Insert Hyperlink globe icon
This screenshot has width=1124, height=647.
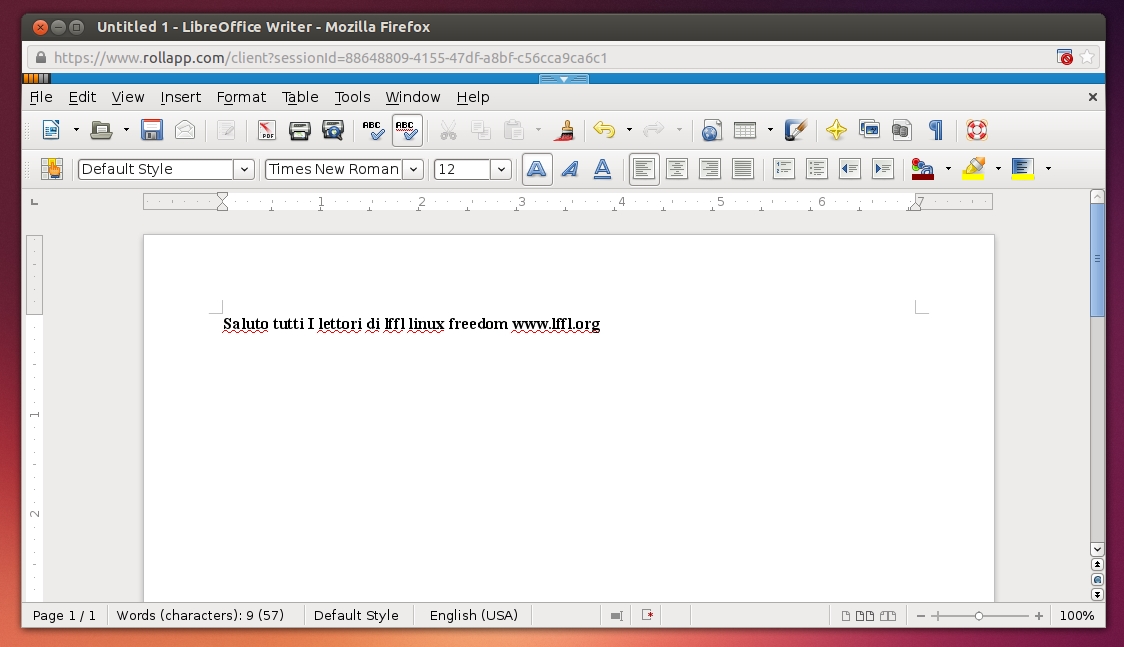pos(711,130)
